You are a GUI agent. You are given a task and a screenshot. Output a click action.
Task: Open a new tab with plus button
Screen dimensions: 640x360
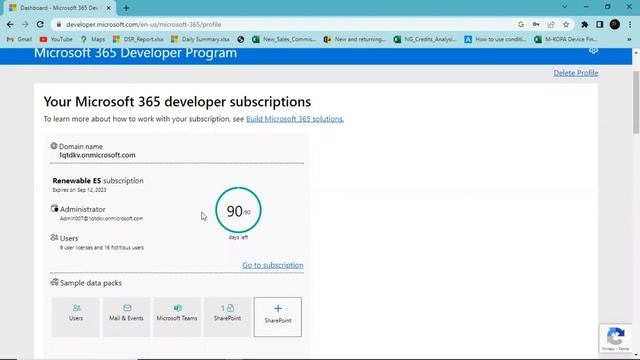tap(126, 8)
